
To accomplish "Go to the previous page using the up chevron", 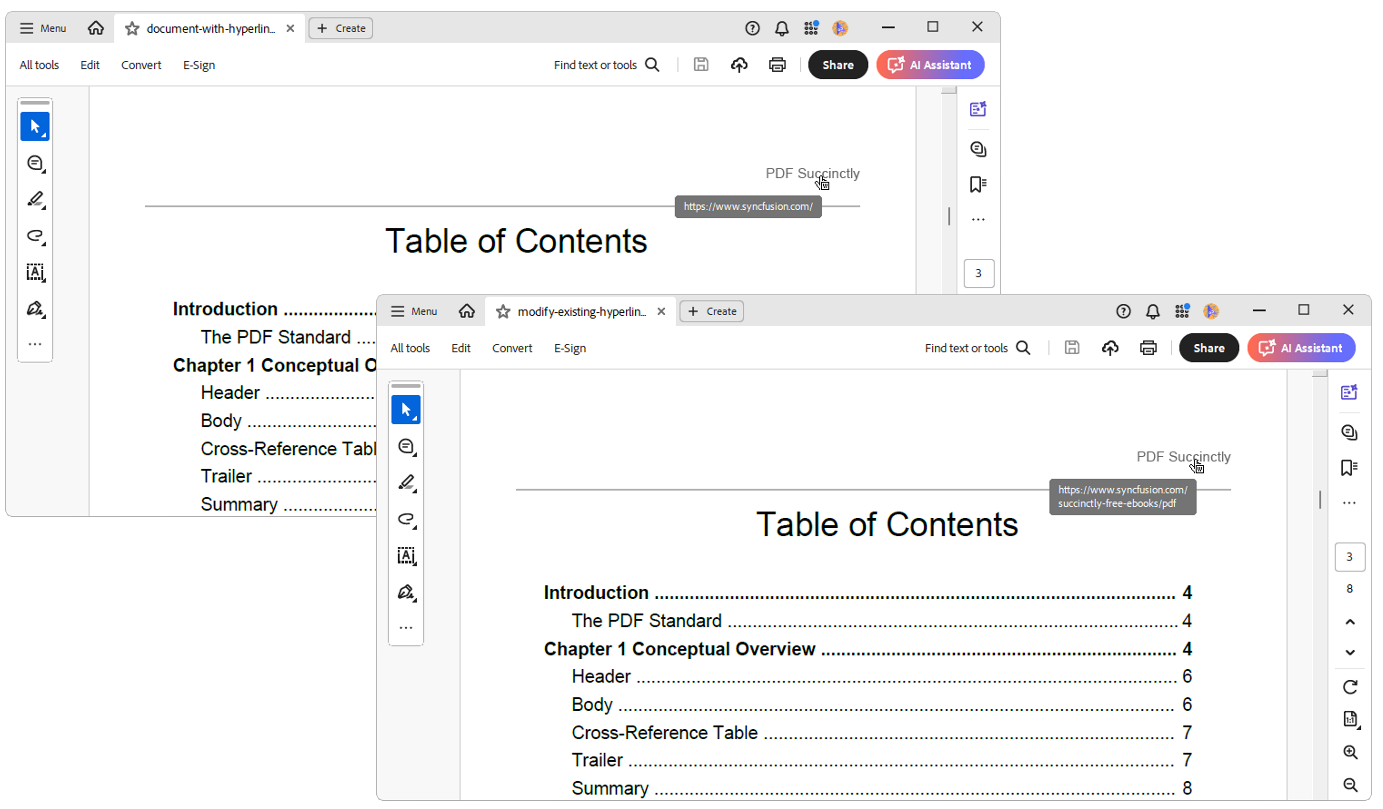I will point(1350,622).
